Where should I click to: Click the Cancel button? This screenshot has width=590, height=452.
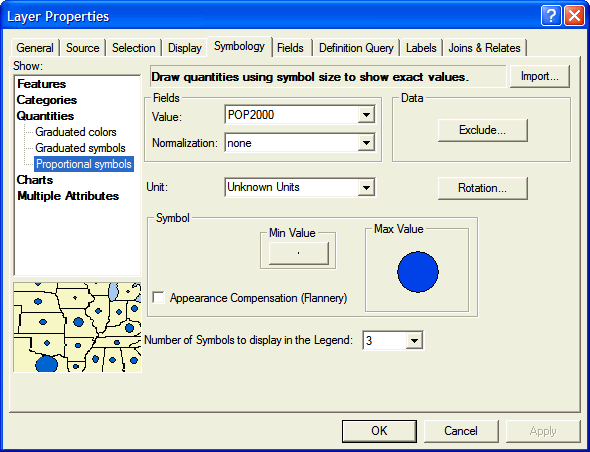click(461, 431)
